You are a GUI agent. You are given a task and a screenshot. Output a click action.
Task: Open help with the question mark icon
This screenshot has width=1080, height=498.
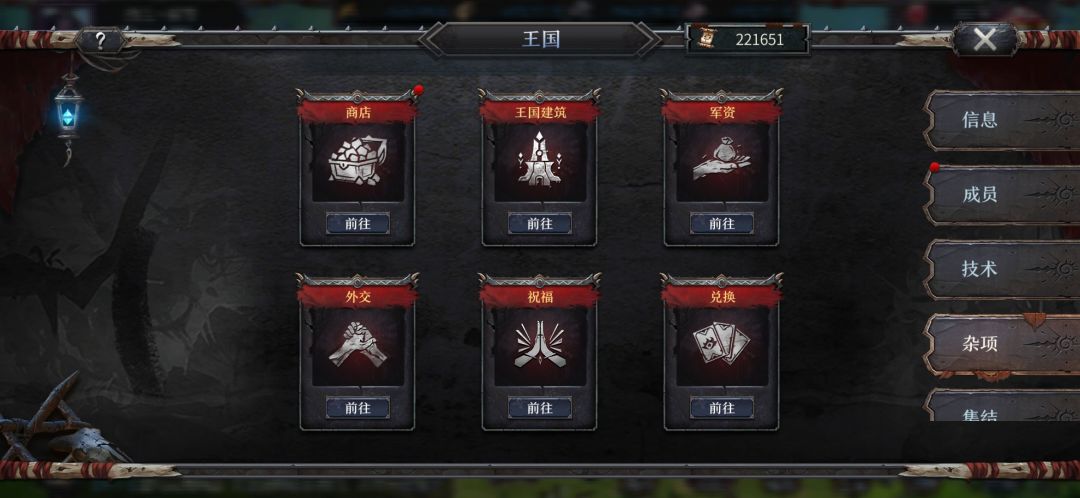pyautogui.click(x=101, y=41)
